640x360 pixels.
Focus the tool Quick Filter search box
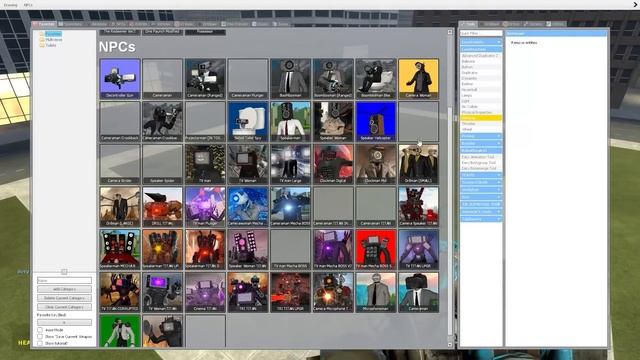point(481,33)
